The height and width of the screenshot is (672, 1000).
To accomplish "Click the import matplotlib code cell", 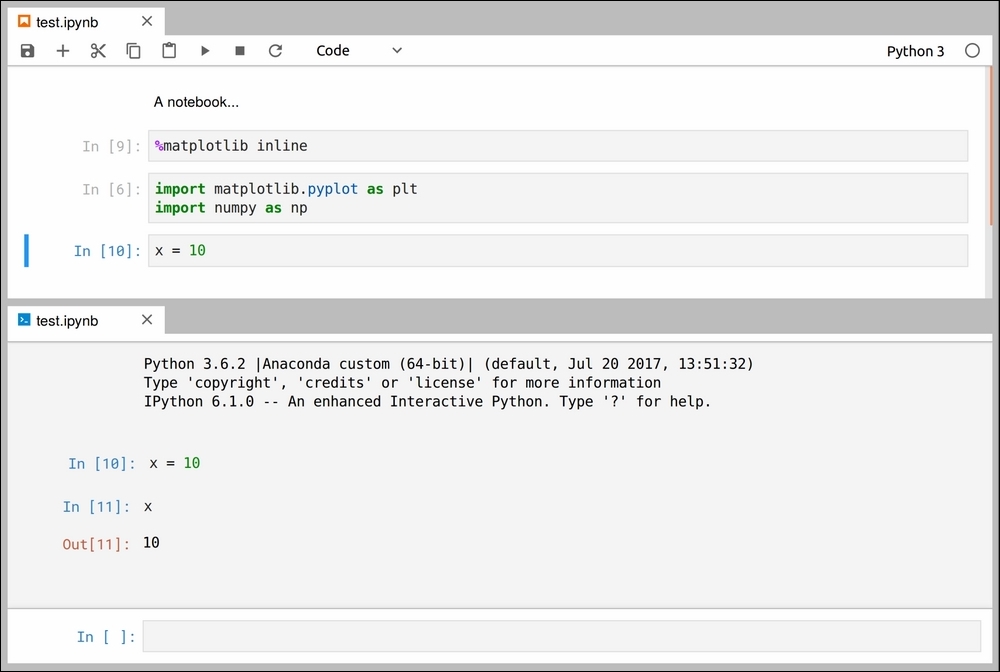I will (558, 198).
